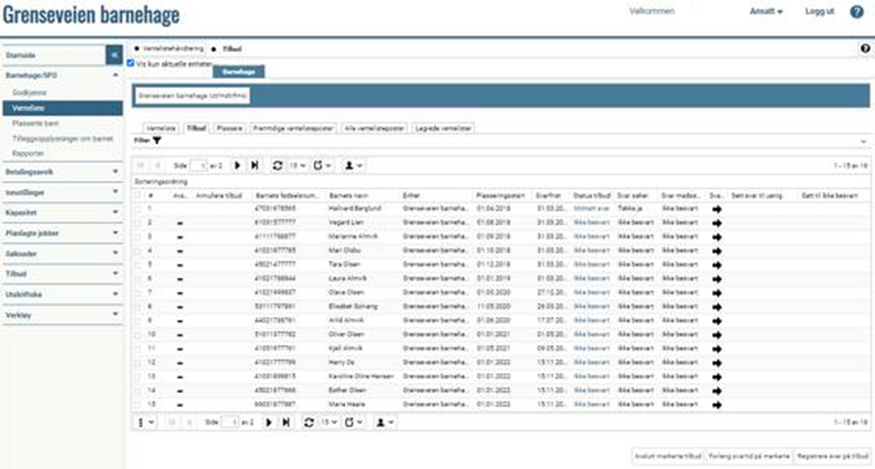Click the arrow icon in Halvard Berglund's row
The height and width of the screenshot is (469, 875).
(x=716, y=210)
